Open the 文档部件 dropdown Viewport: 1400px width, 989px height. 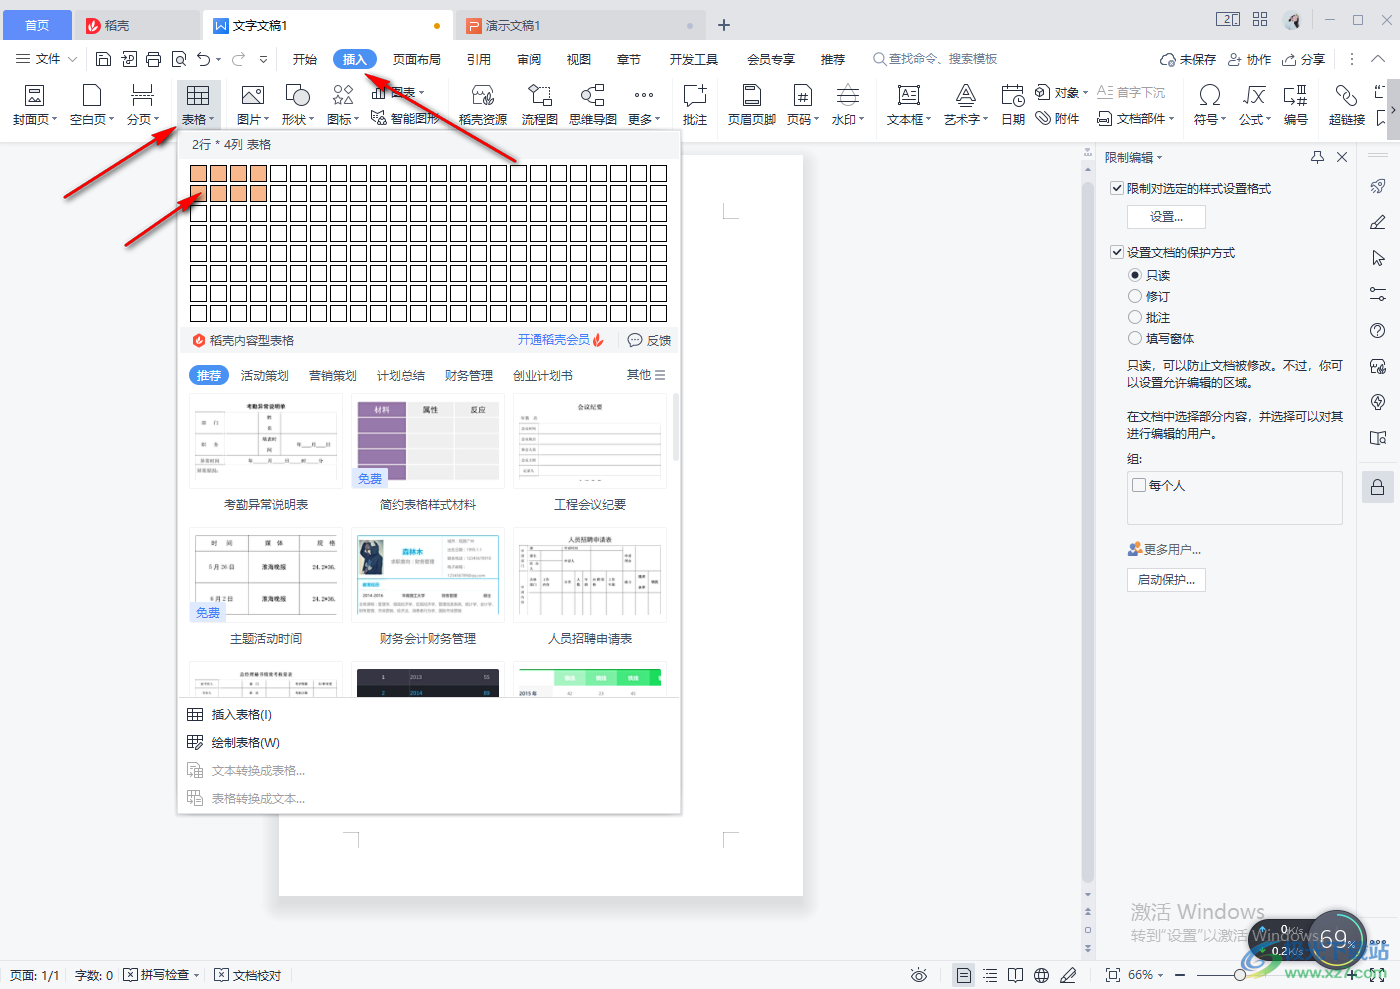(x=1135, y=118)
